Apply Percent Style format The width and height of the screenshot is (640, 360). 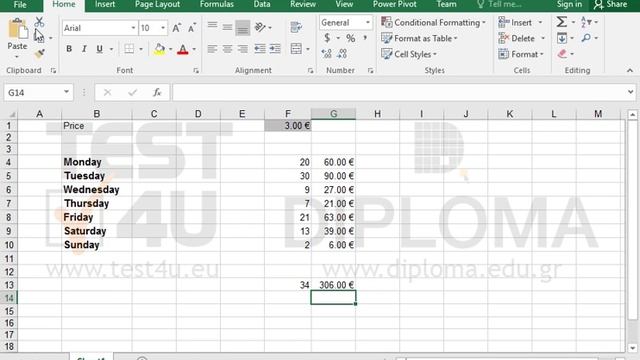350,38
